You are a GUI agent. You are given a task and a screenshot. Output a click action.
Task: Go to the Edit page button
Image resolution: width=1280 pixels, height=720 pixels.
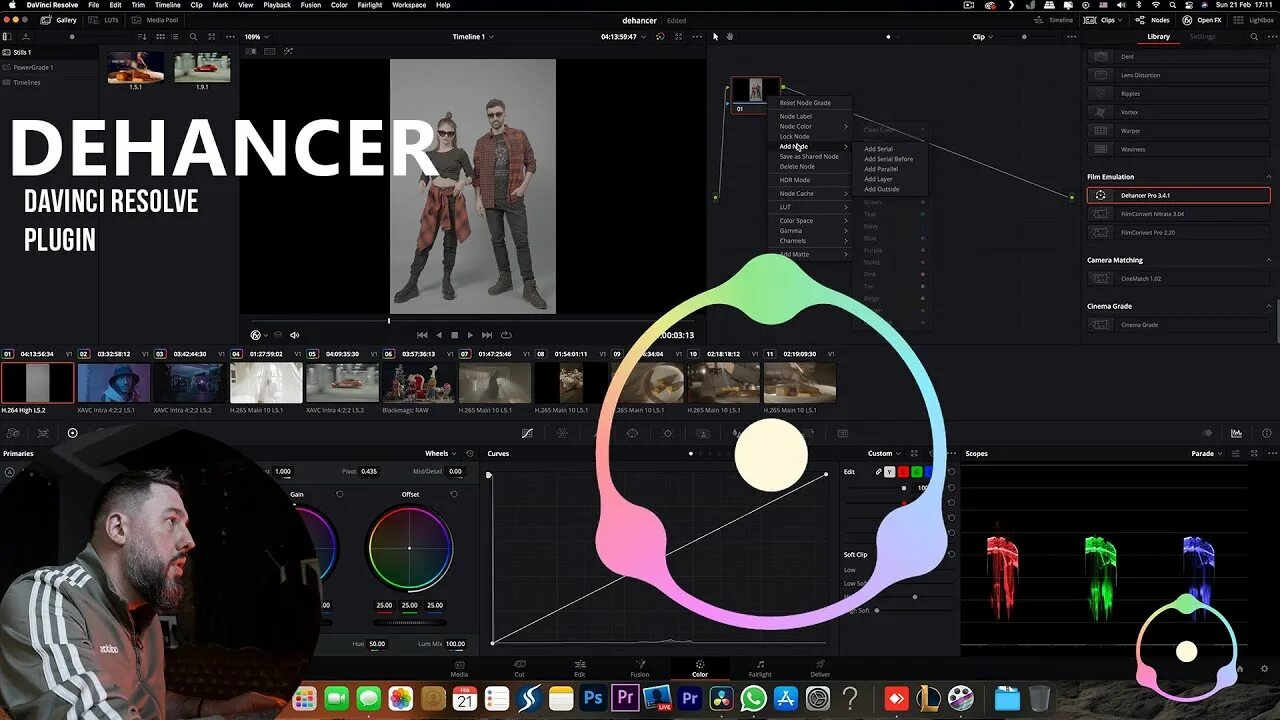click(580, 668)
